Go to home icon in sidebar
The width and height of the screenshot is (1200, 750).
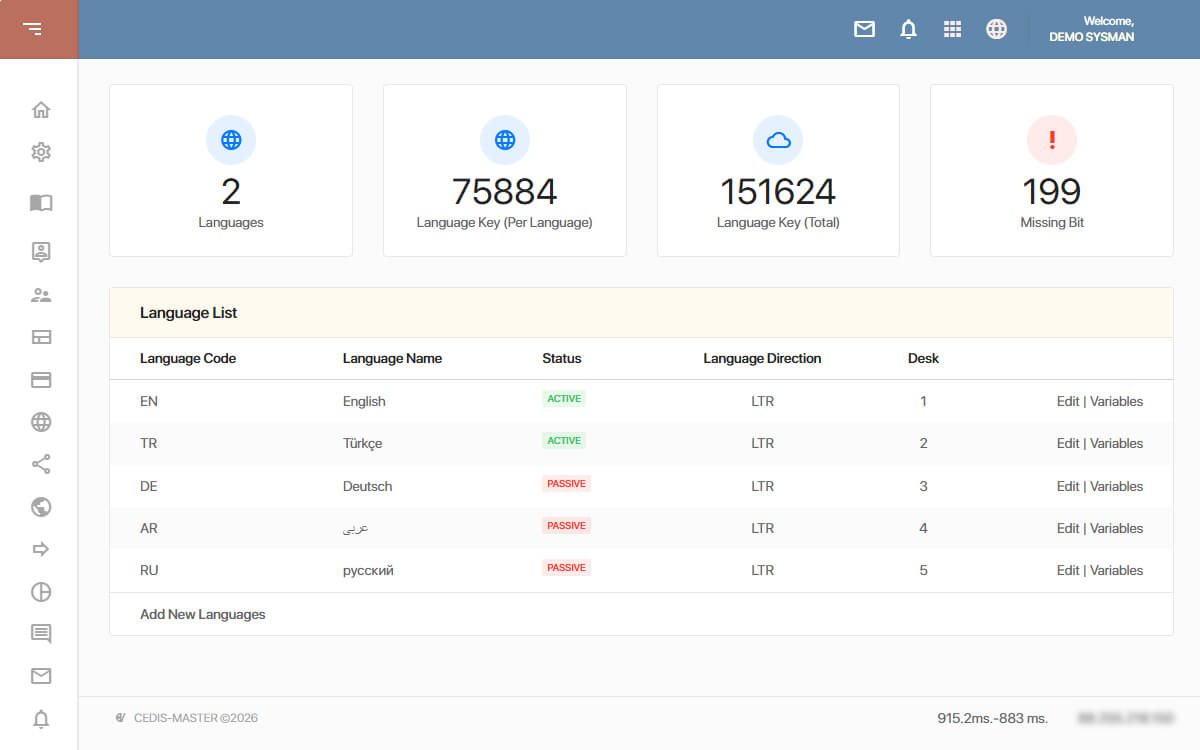[41, 110]
